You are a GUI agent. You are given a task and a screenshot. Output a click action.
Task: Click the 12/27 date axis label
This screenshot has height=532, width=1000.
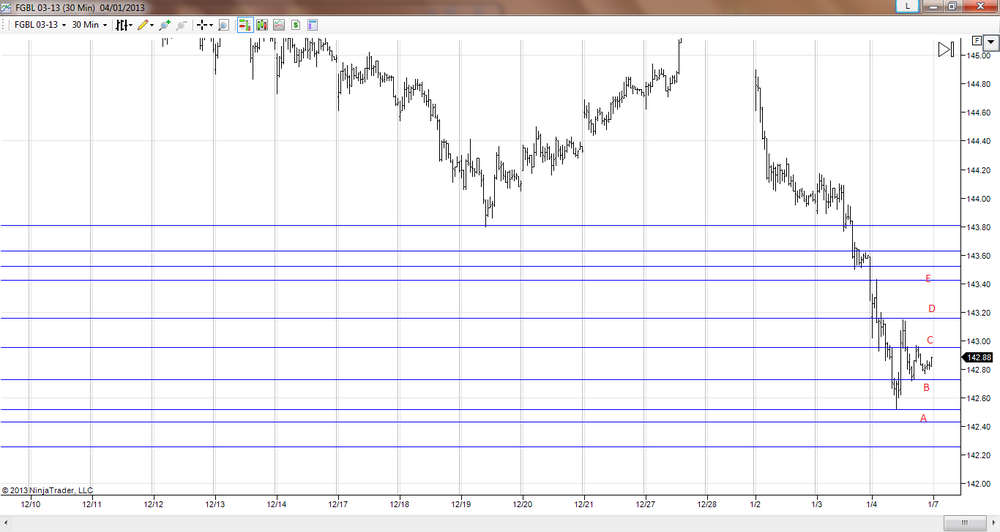tap(645, 504)
